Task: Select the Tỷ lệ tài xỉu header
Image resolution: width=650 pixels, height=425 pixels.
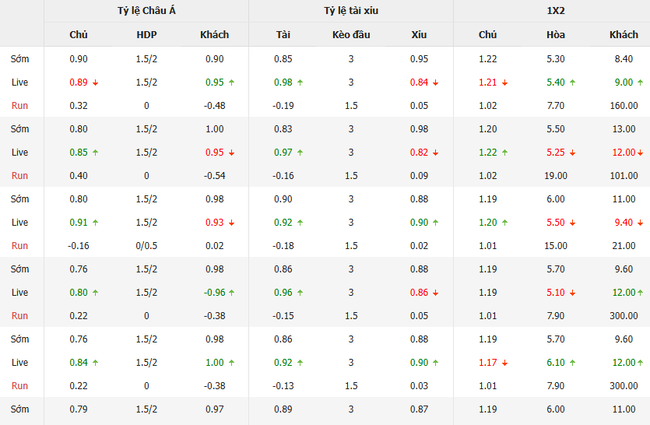Action: click(x=350, y=11)
